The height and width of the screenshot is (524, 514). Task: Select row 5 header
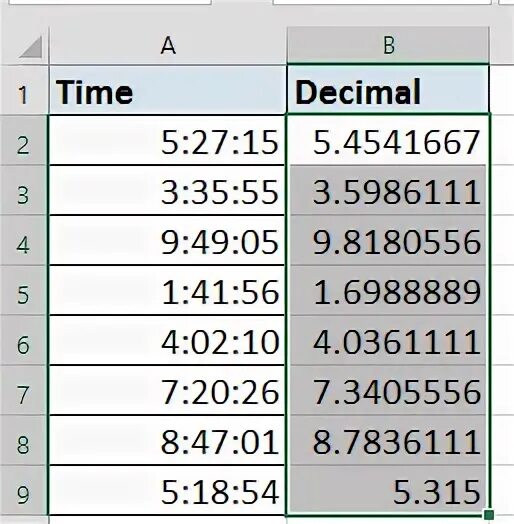(x=23, y=290)
